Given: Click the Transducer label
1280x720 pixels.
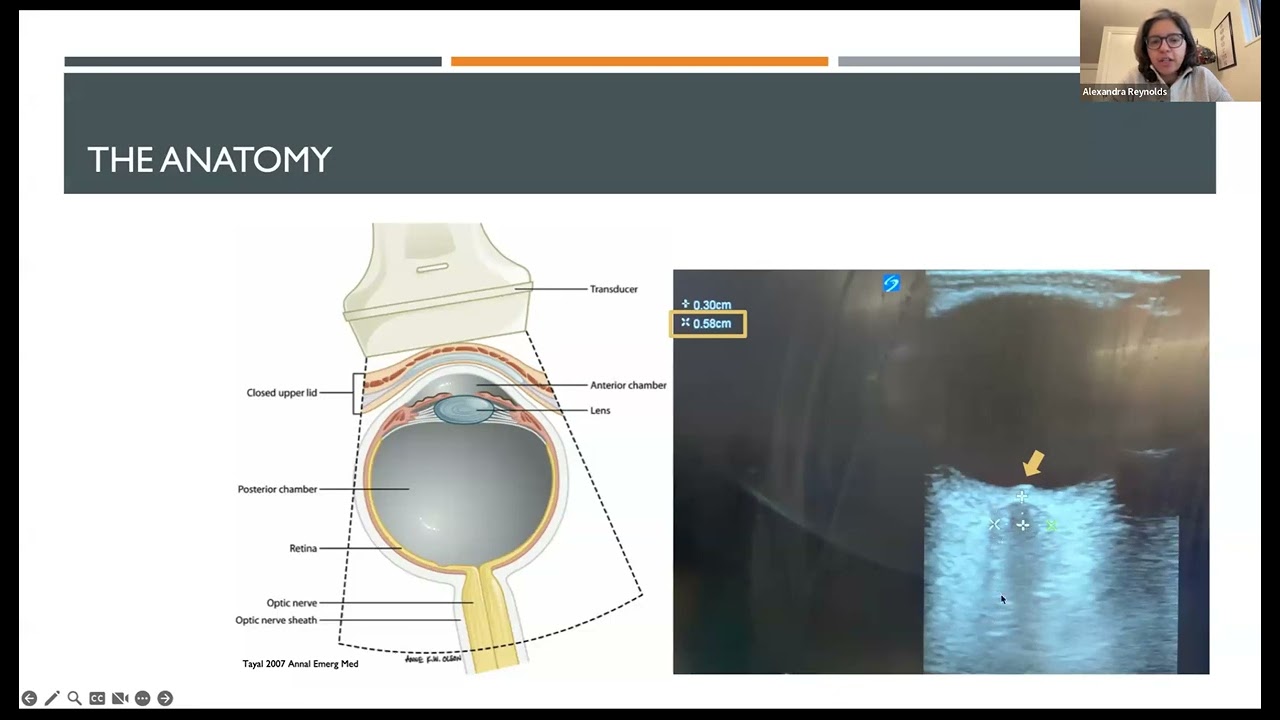Looking at the screenshot, I should coord(613,289).
